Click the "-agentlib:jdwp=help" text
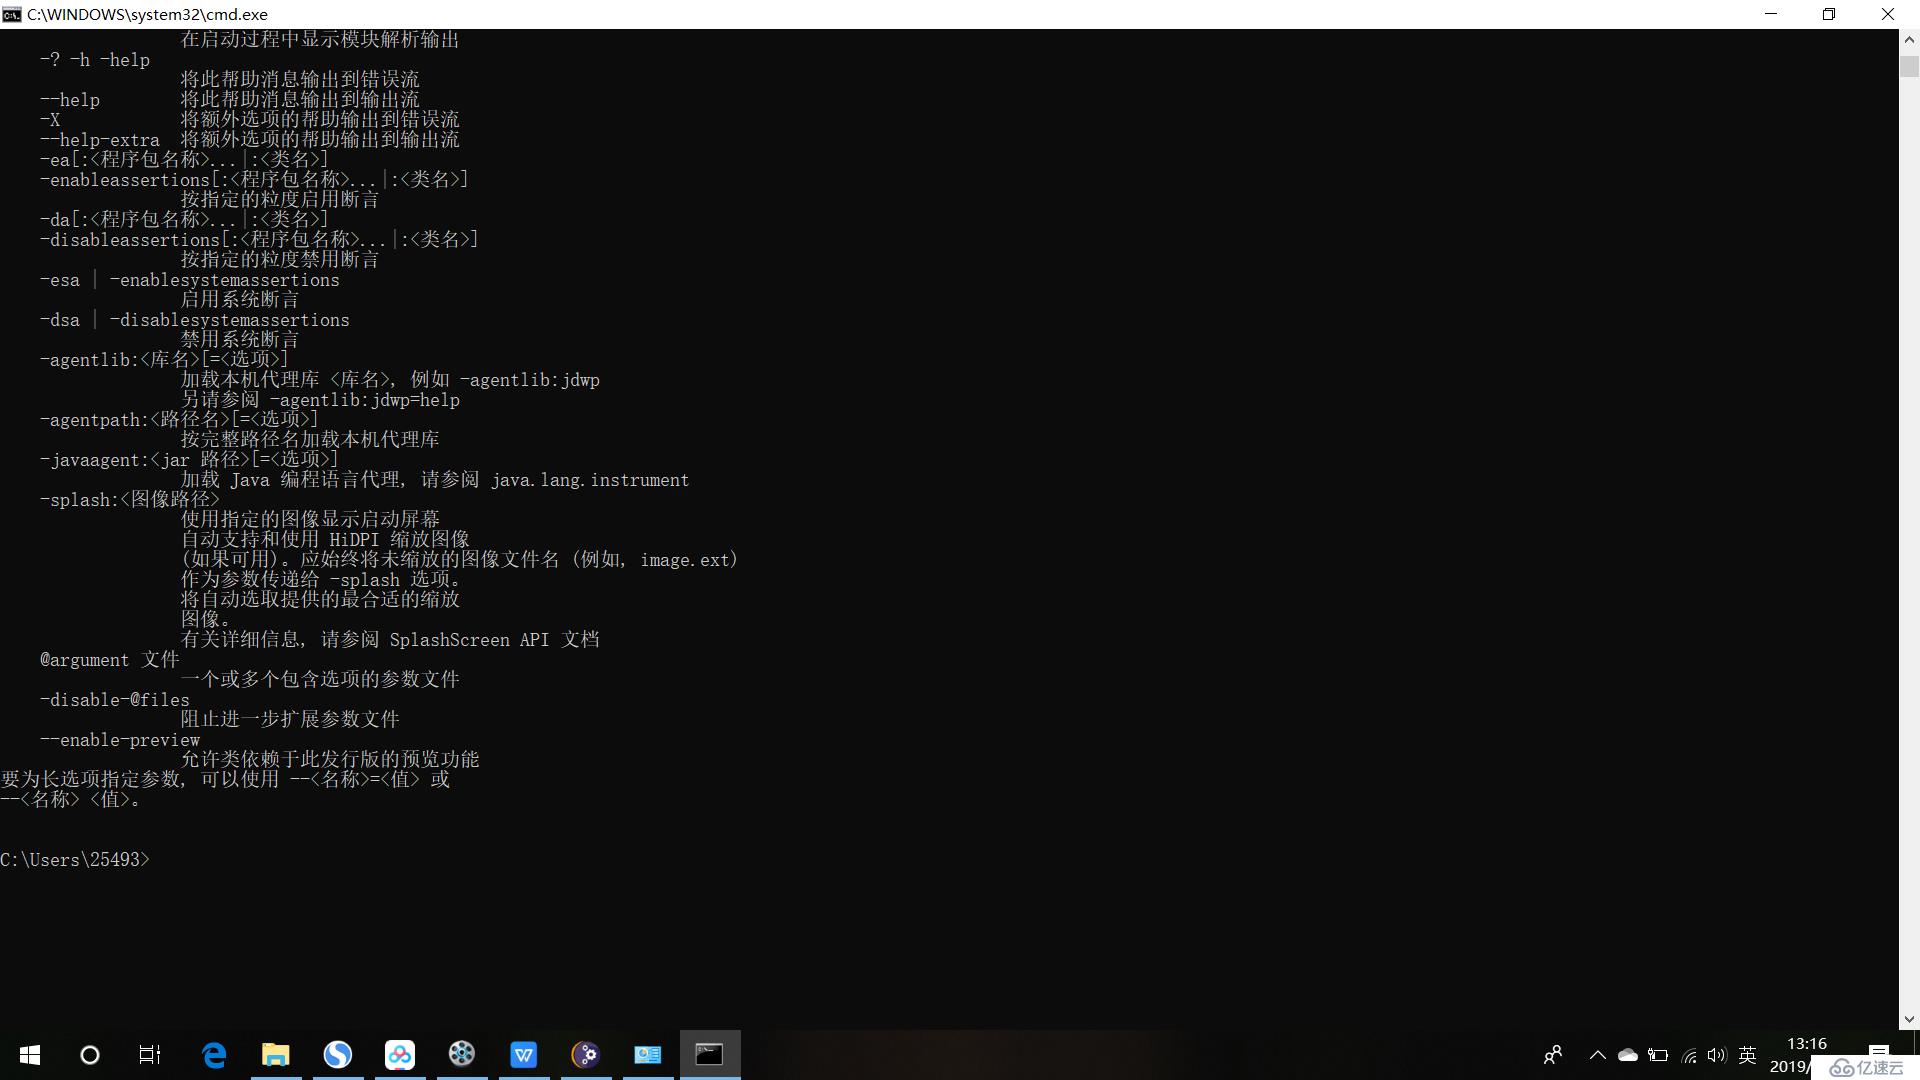Viewport: 1920px width, 1080px height. click(365, 400)
